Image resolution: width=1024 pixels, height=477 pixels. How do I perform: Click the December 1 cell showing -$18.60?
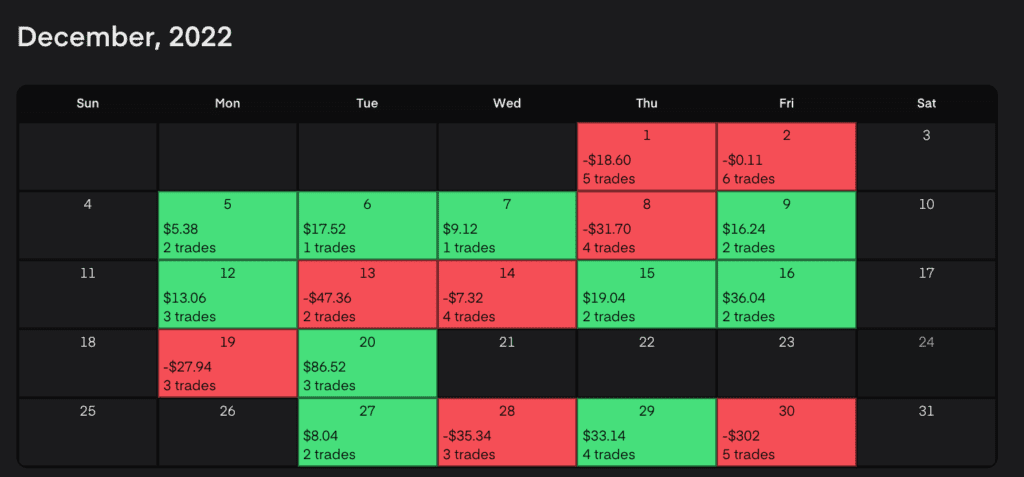point(647,157)
